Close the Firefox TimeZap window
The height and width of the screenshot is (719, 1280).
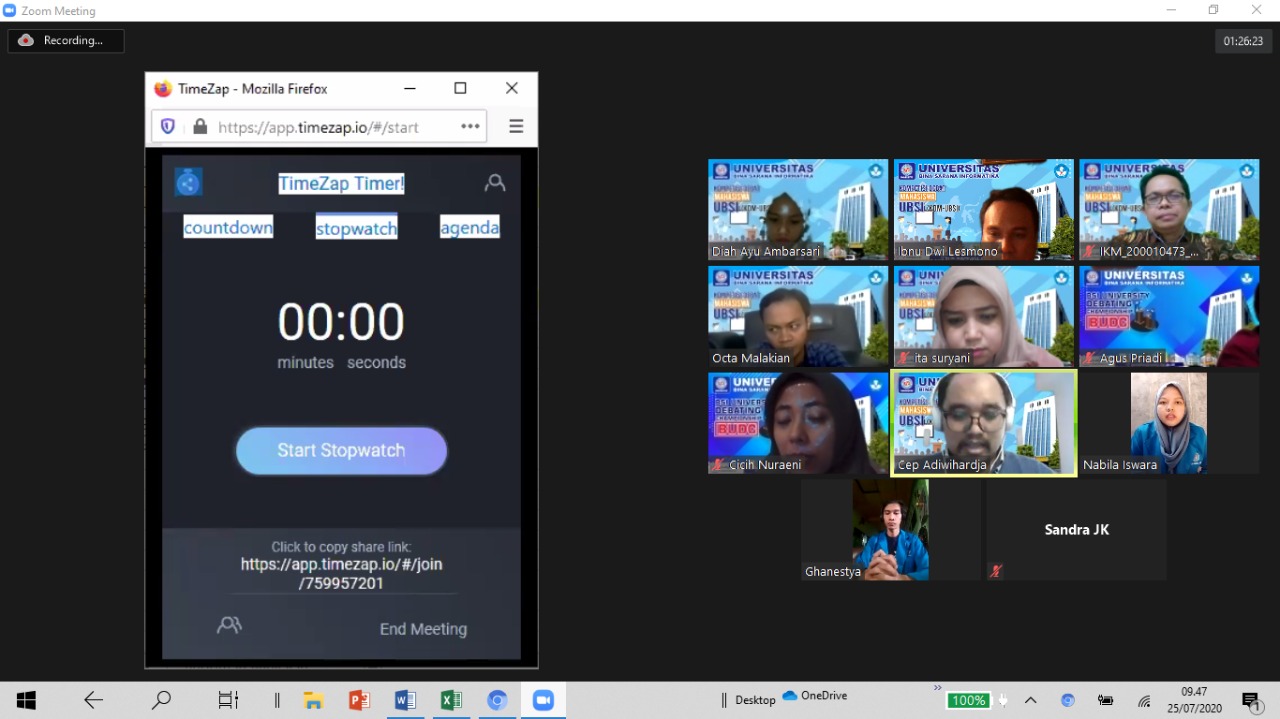pyautogui.click(x=512, y=88)
